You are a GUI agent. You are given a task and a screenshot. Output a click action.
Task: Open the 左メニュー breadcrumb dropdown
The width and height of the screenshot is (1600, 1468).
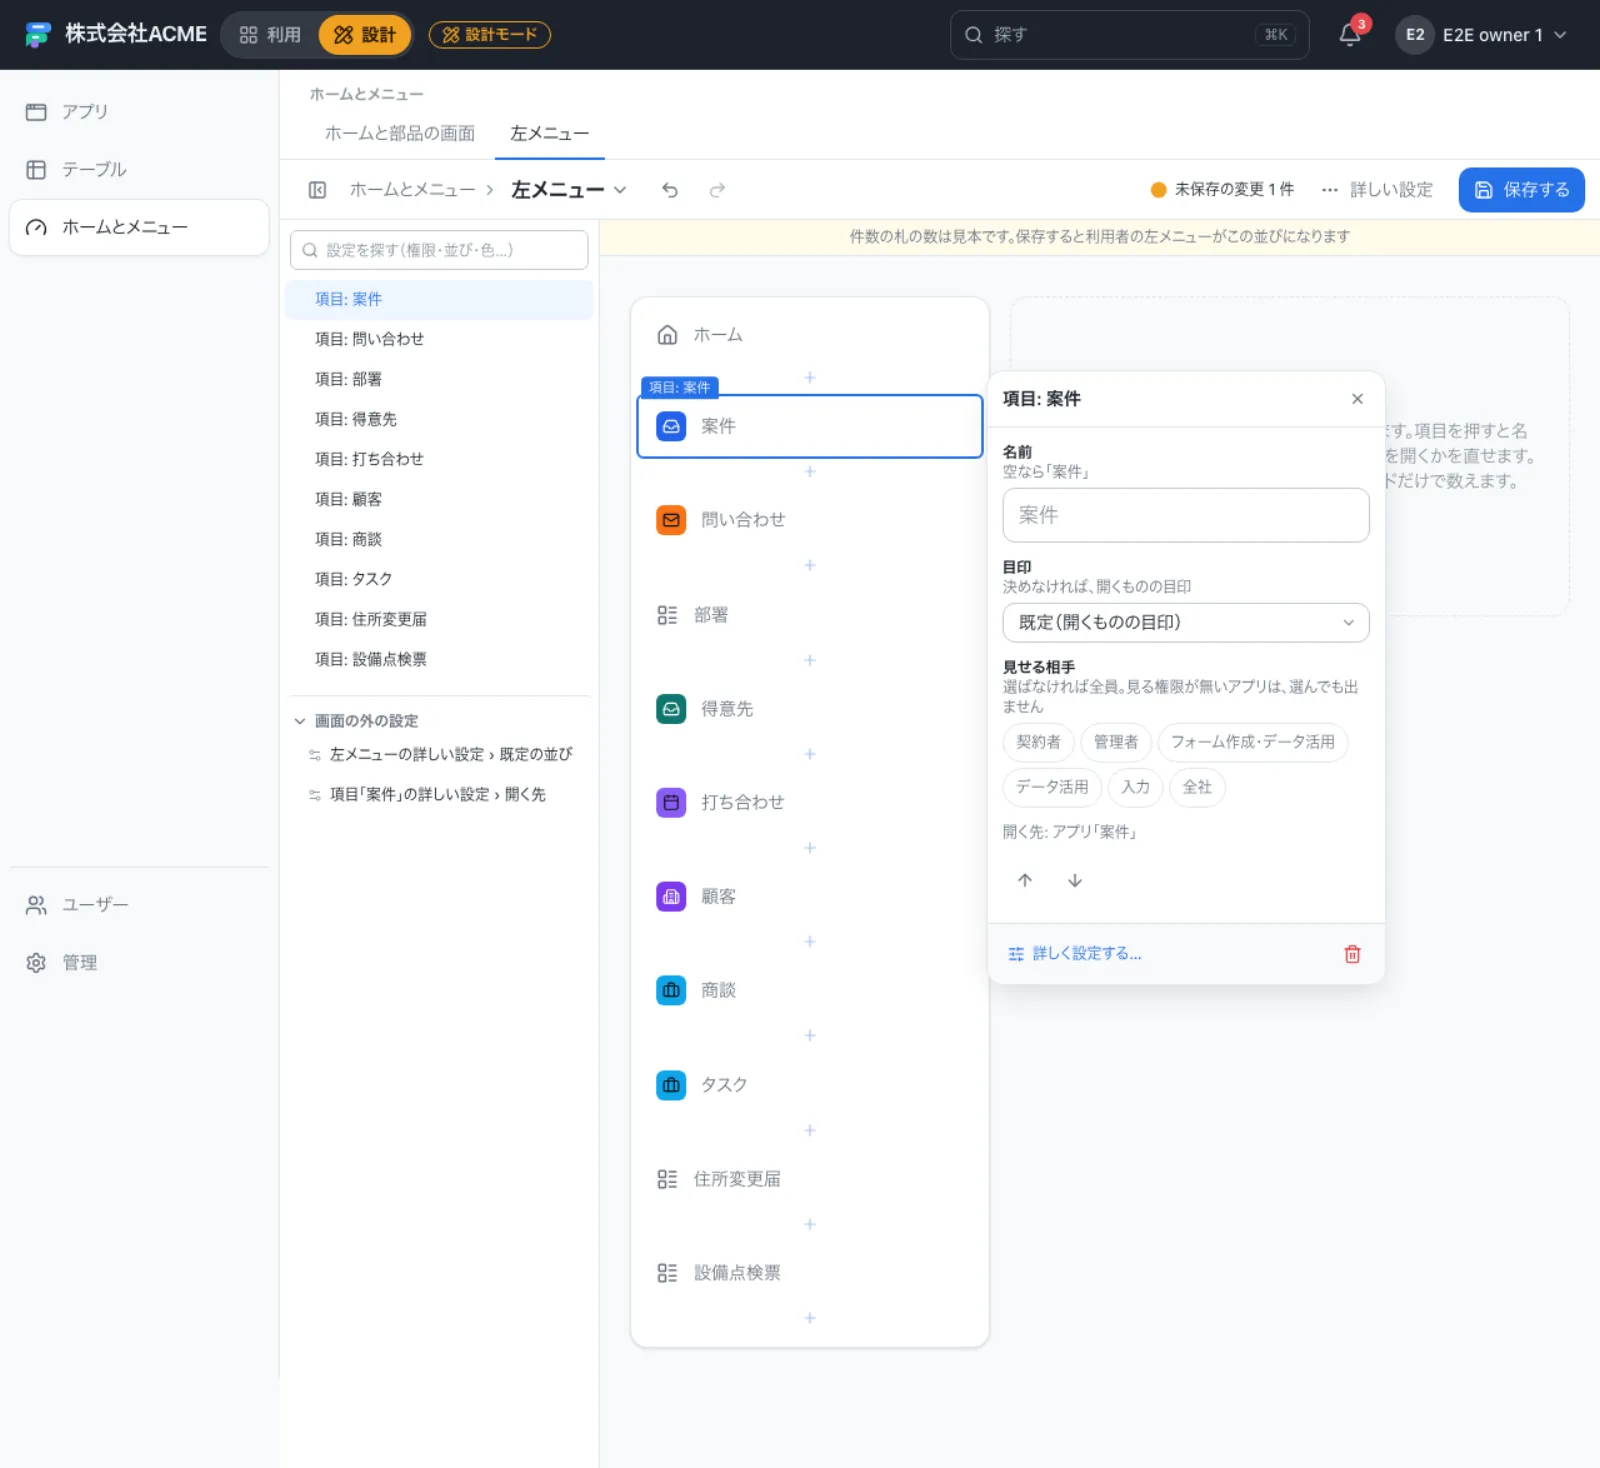click(569, 190)
